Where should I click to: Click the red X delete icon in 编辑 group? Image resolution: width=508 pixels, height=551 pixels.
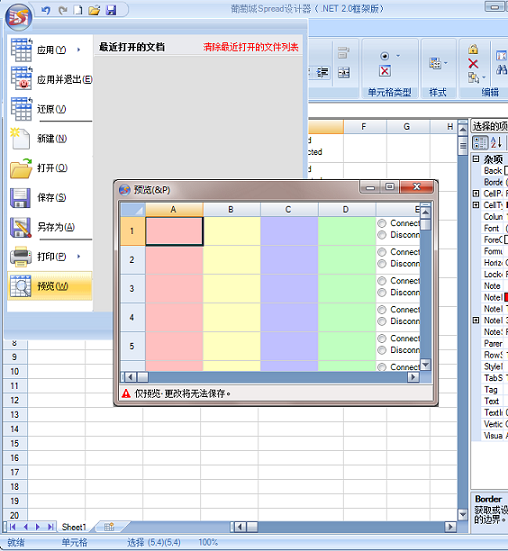pyautogui.click(x=473, y=64)
